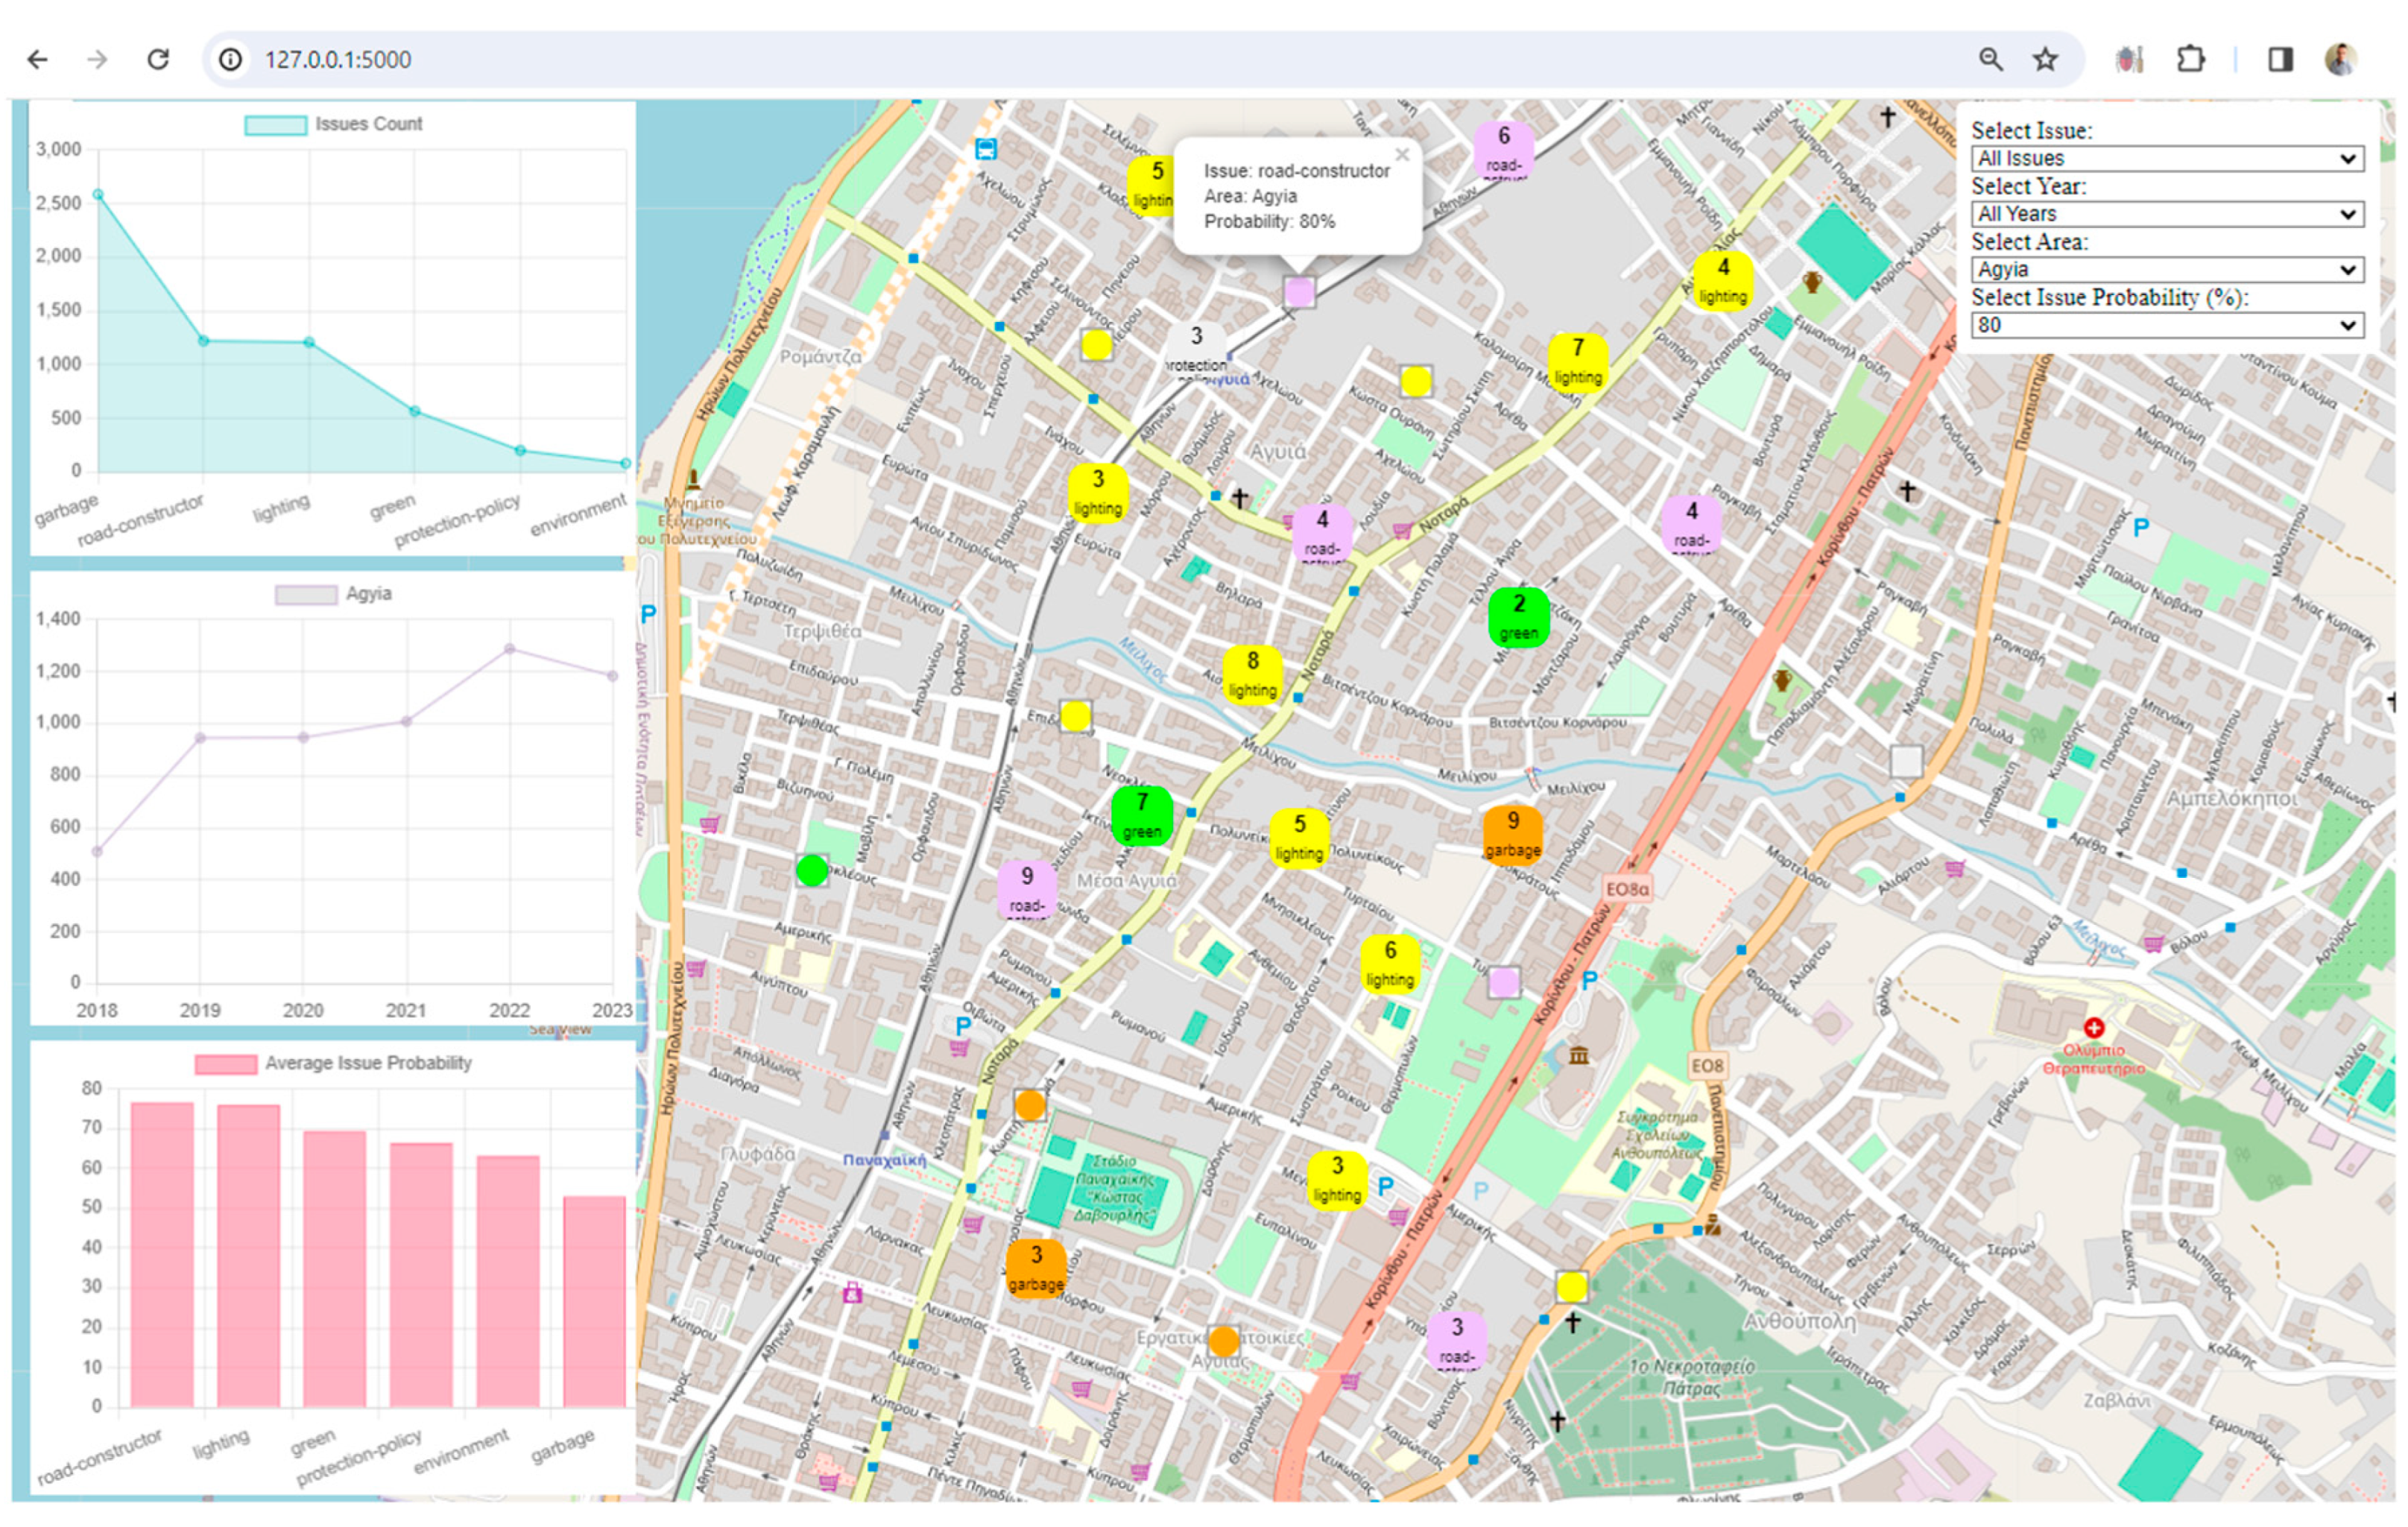Click the bookmark star icon
2408x1527 pixels.
[x=2045, y=60]
